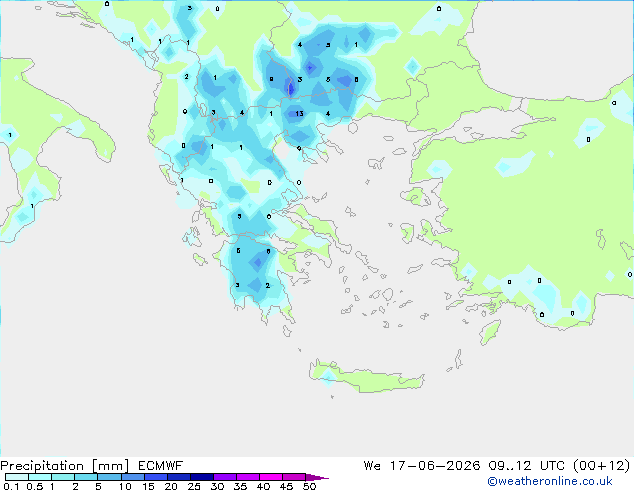Click the 25 to 30 mm navy swatch
This screenshot has width=634, height=490.
202,477
